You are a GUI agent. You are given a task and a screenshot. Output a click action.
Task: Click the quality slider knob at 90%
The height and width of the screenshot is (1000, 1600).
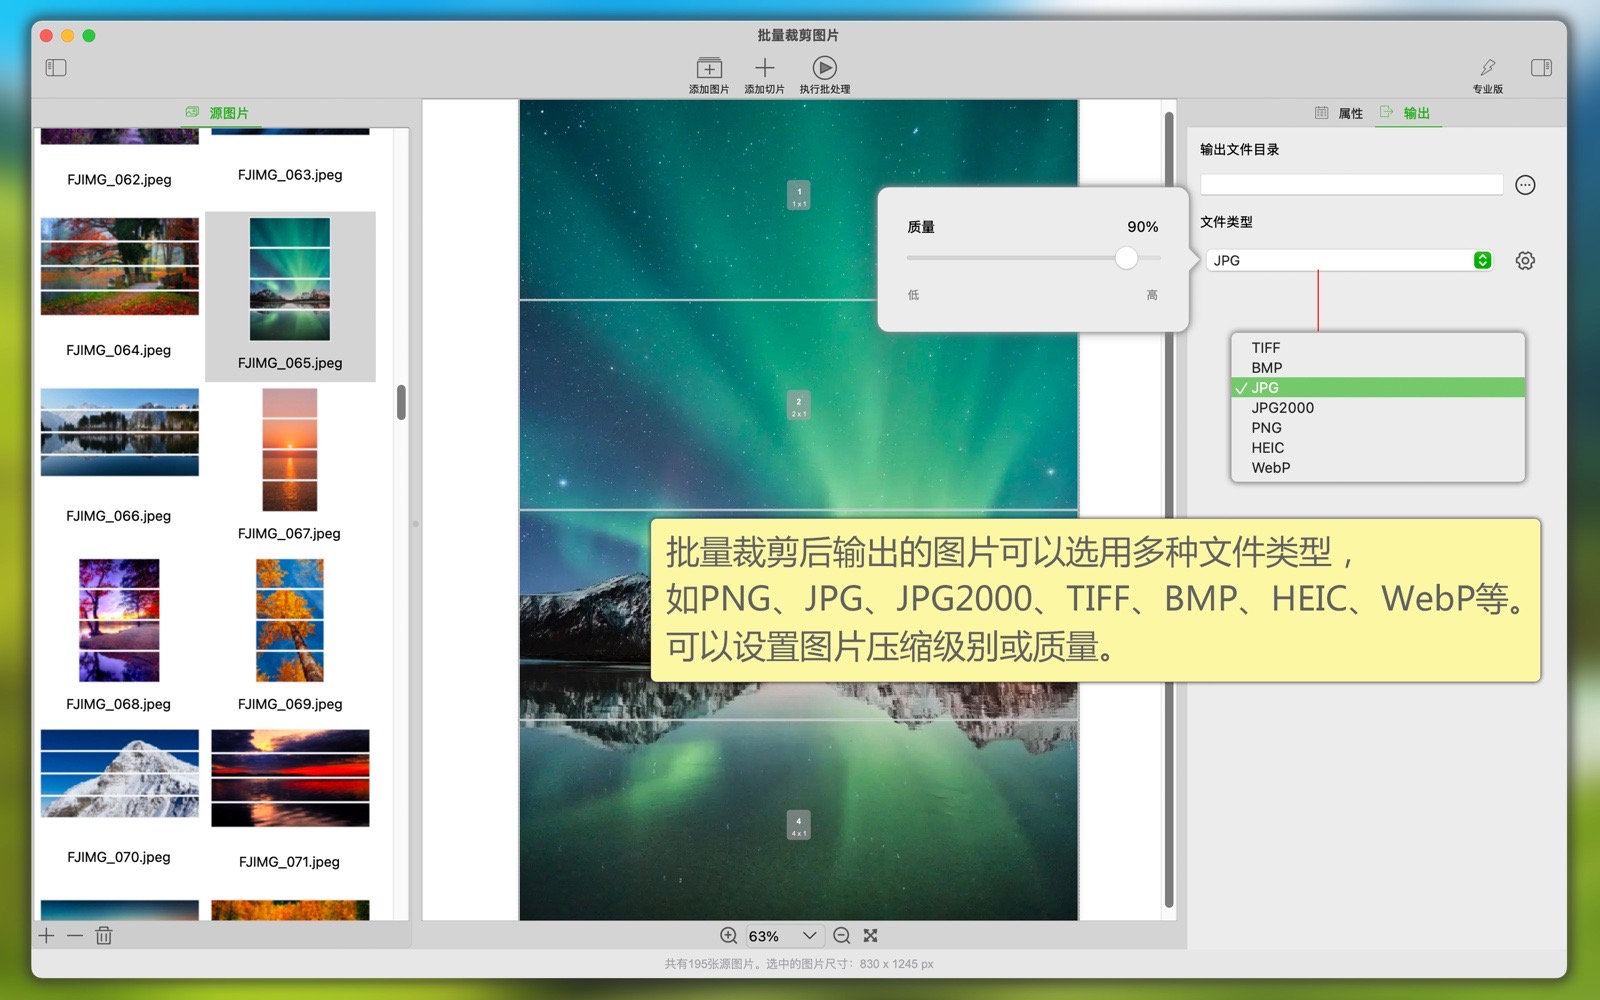click(1126, 259)
